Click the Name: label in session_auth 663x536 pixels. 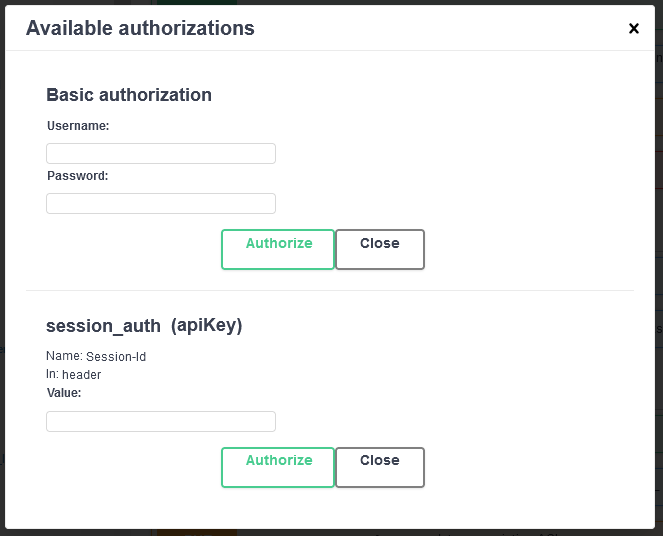pyautogui.click(x=64, y=356)
